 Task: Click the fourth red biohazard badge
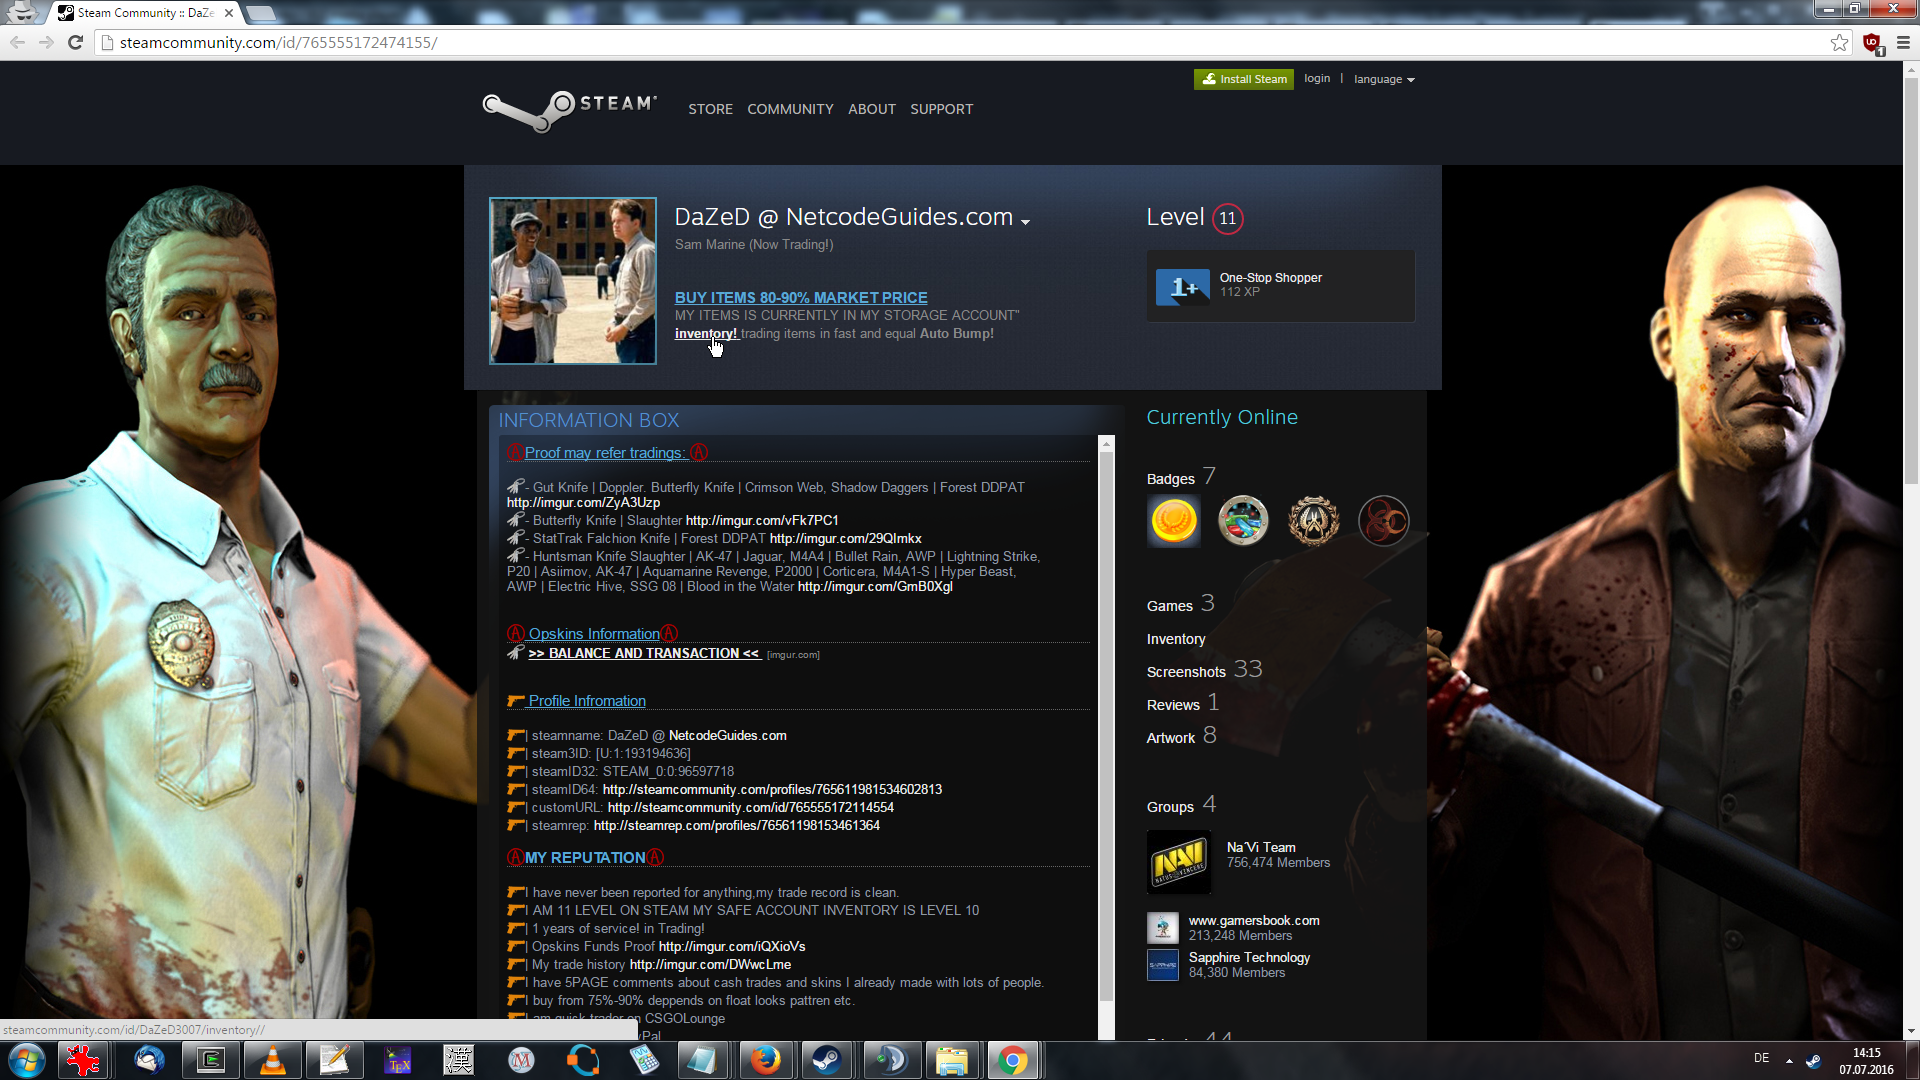[x=1383, y=521]
